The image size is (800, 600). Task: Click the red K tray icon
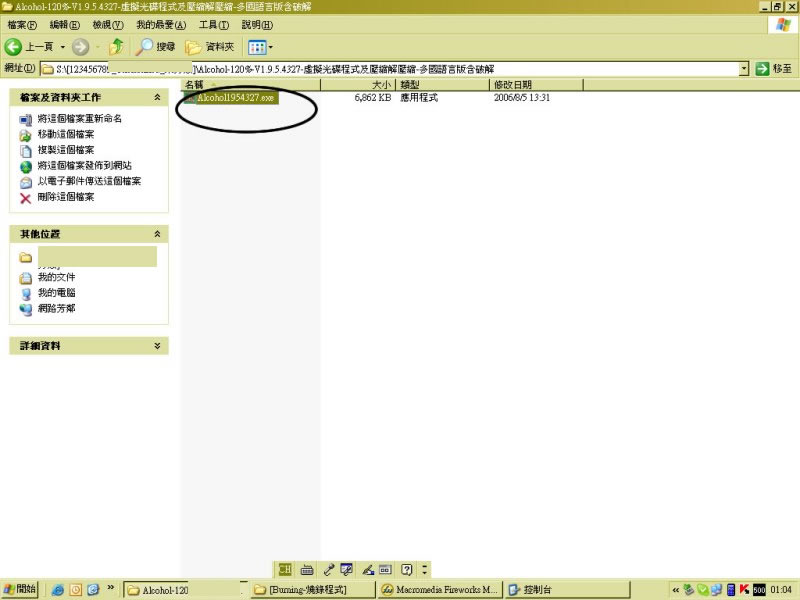click(x=744, y=590)
